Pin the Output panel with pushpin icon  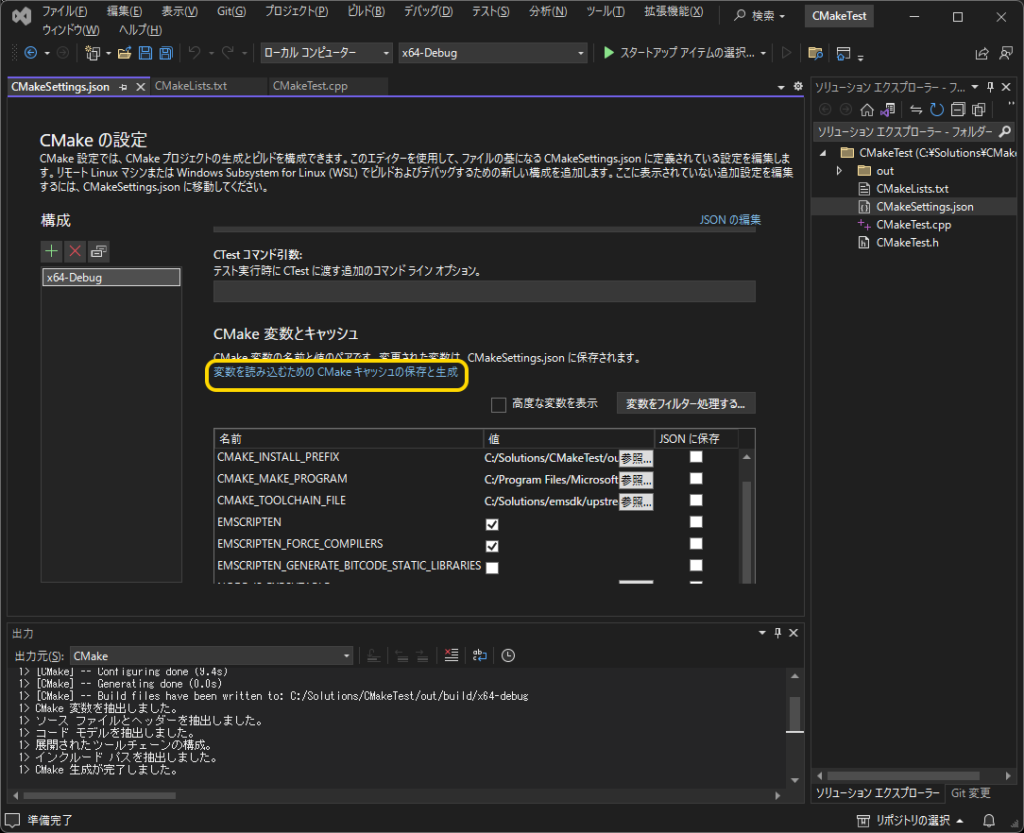[x=777, y=633]
